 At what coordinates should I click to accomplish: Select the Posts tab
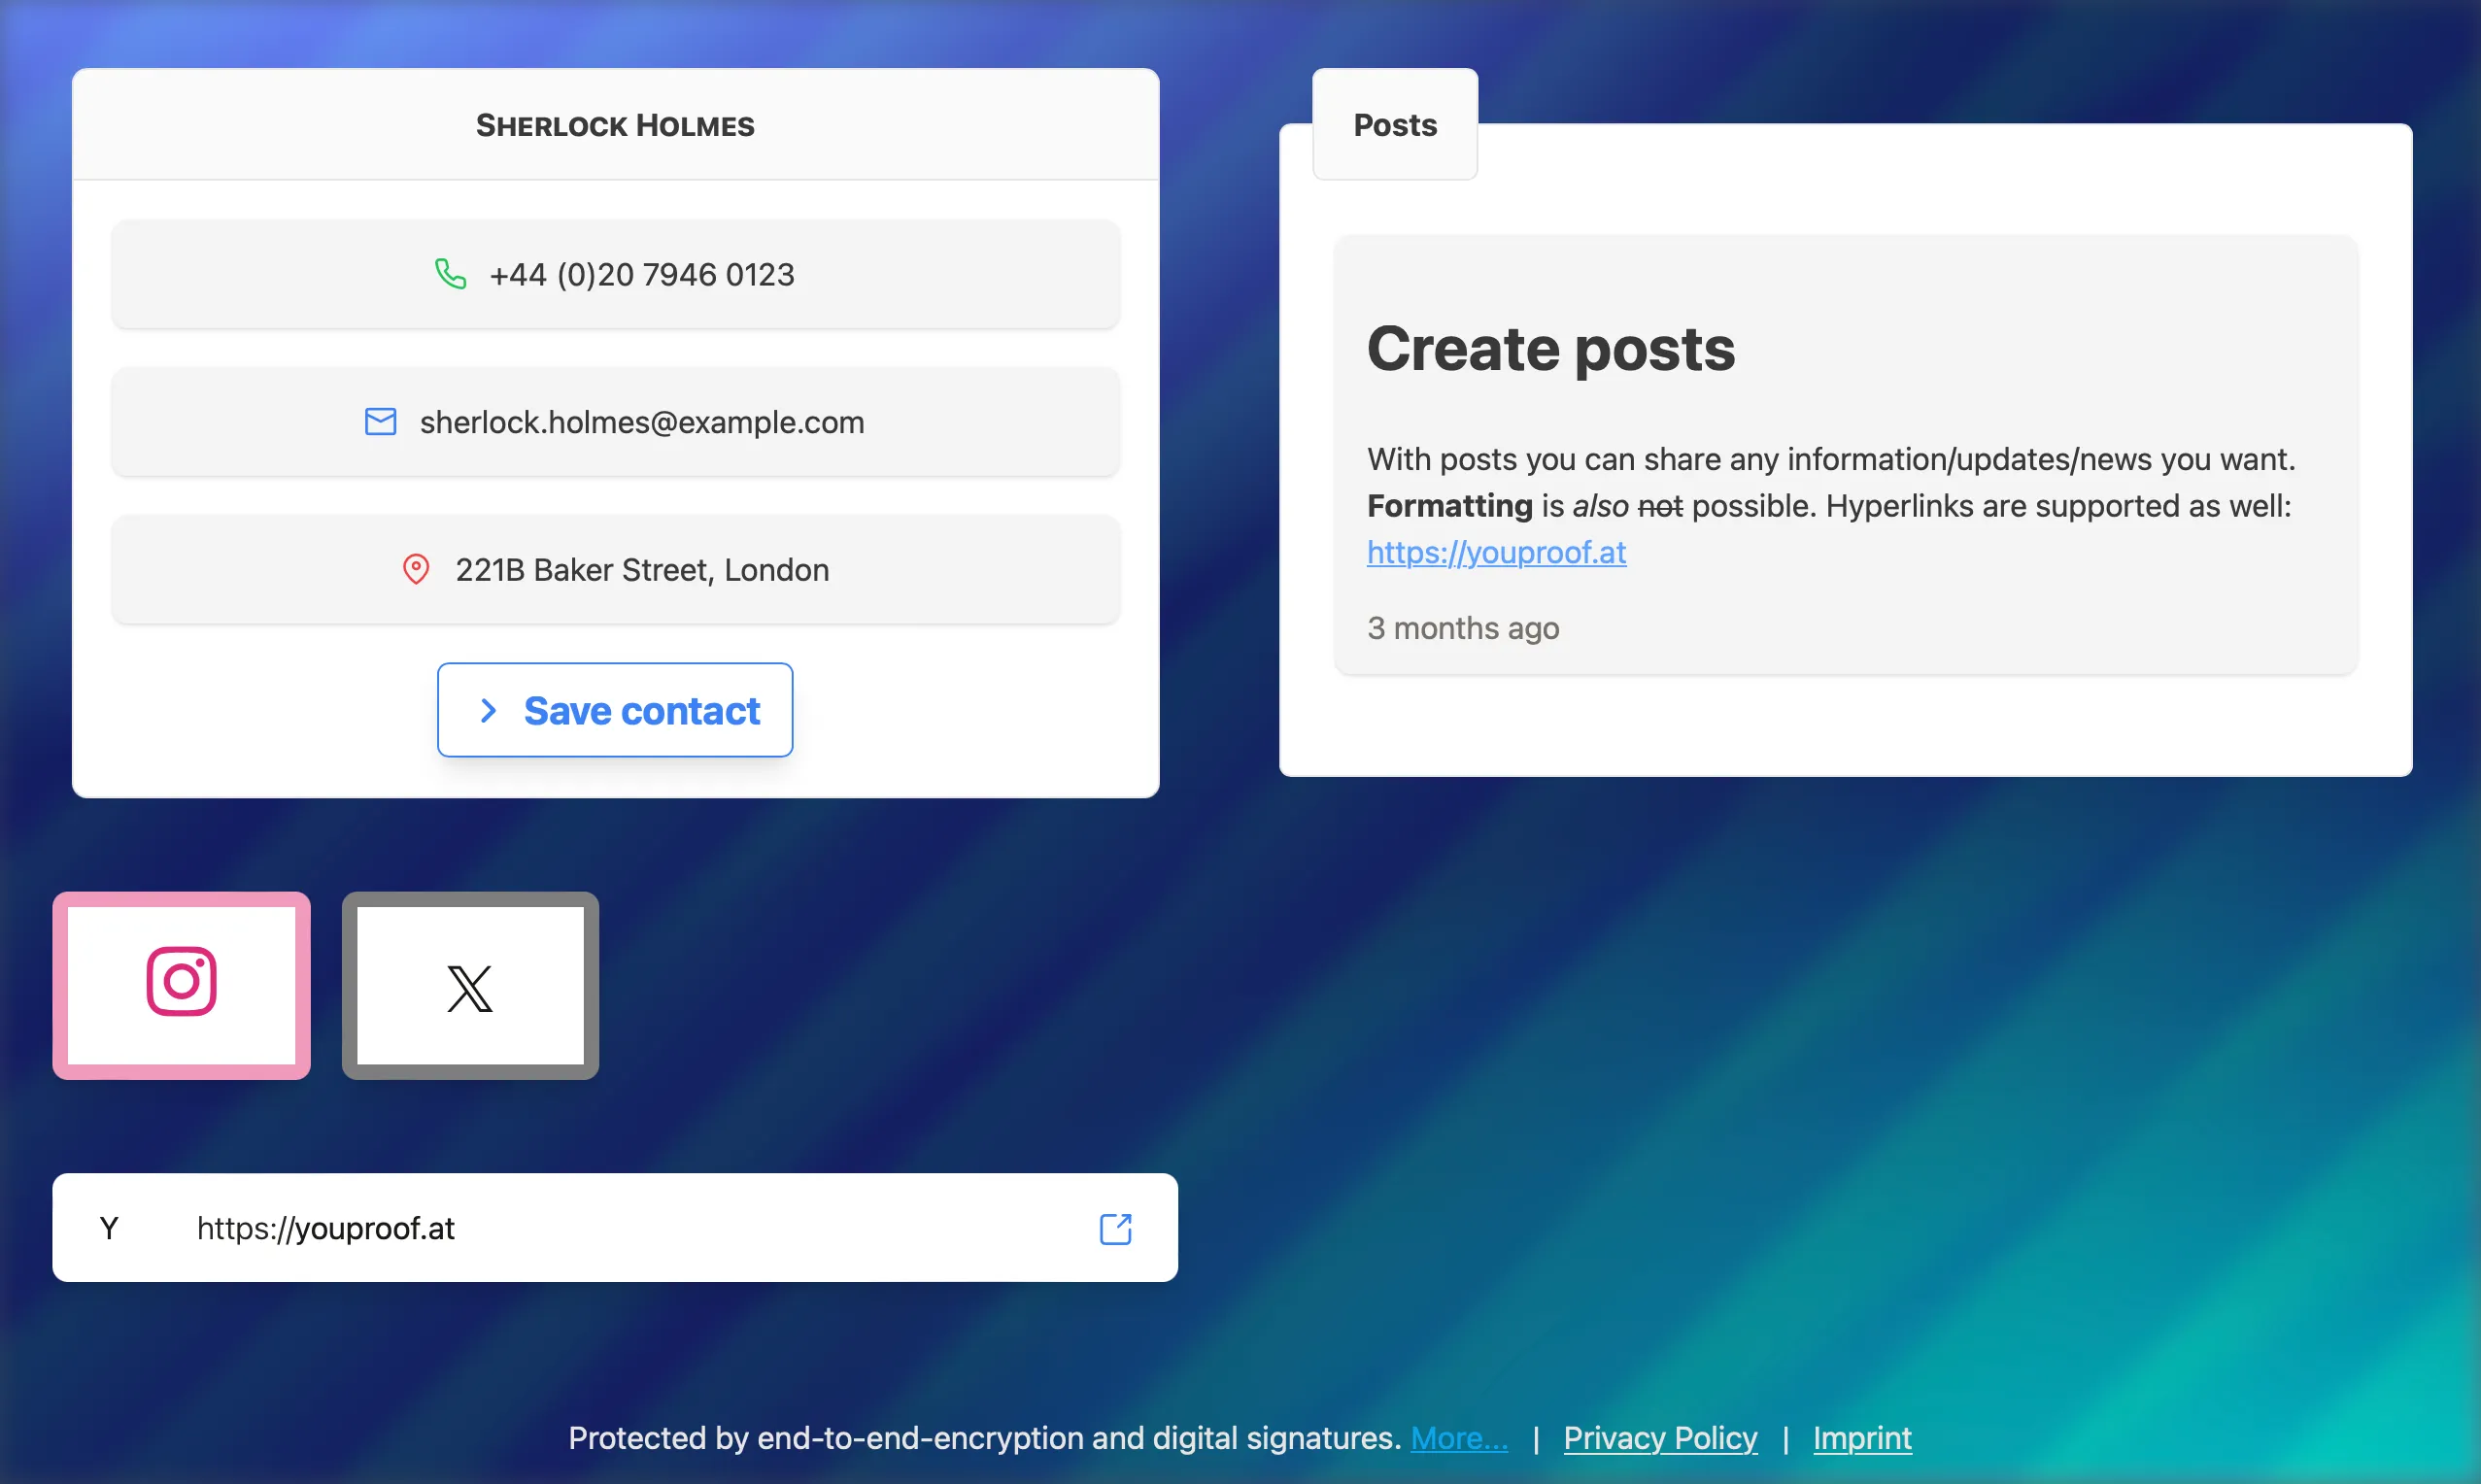pos(1394,125)
